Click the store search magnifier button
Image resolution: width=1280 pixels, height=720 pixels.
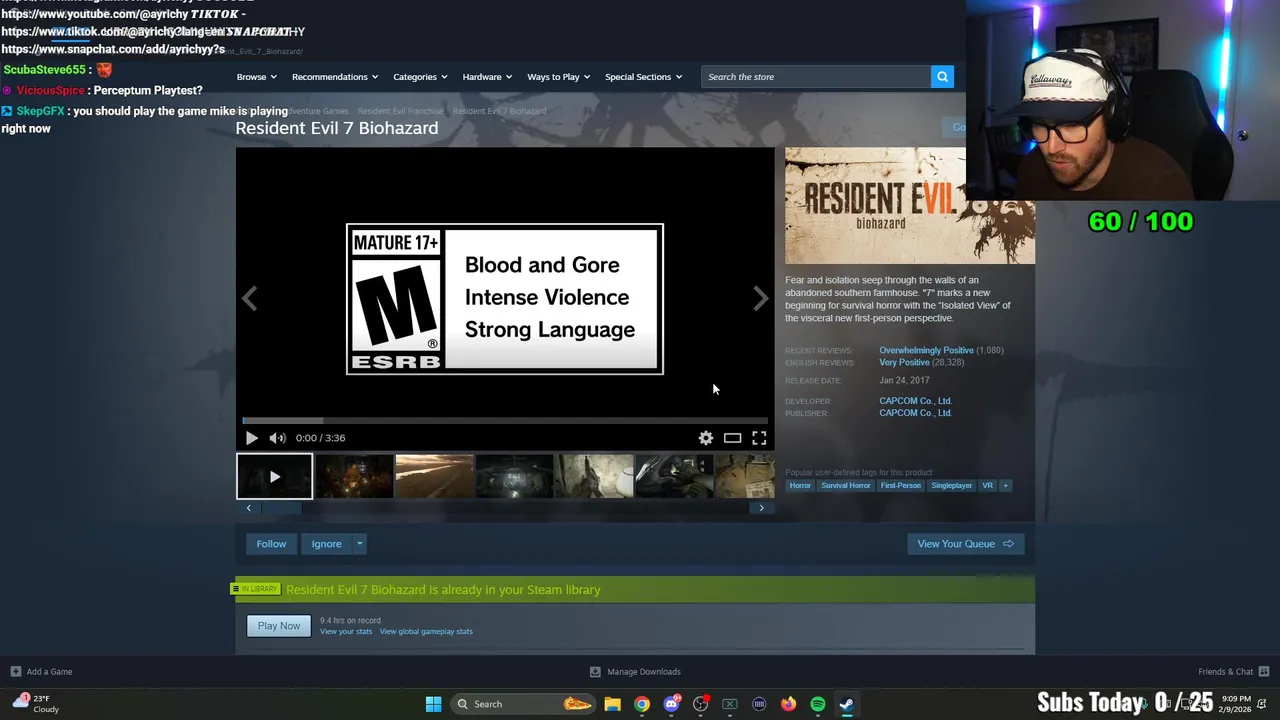[x=942, y=77]
